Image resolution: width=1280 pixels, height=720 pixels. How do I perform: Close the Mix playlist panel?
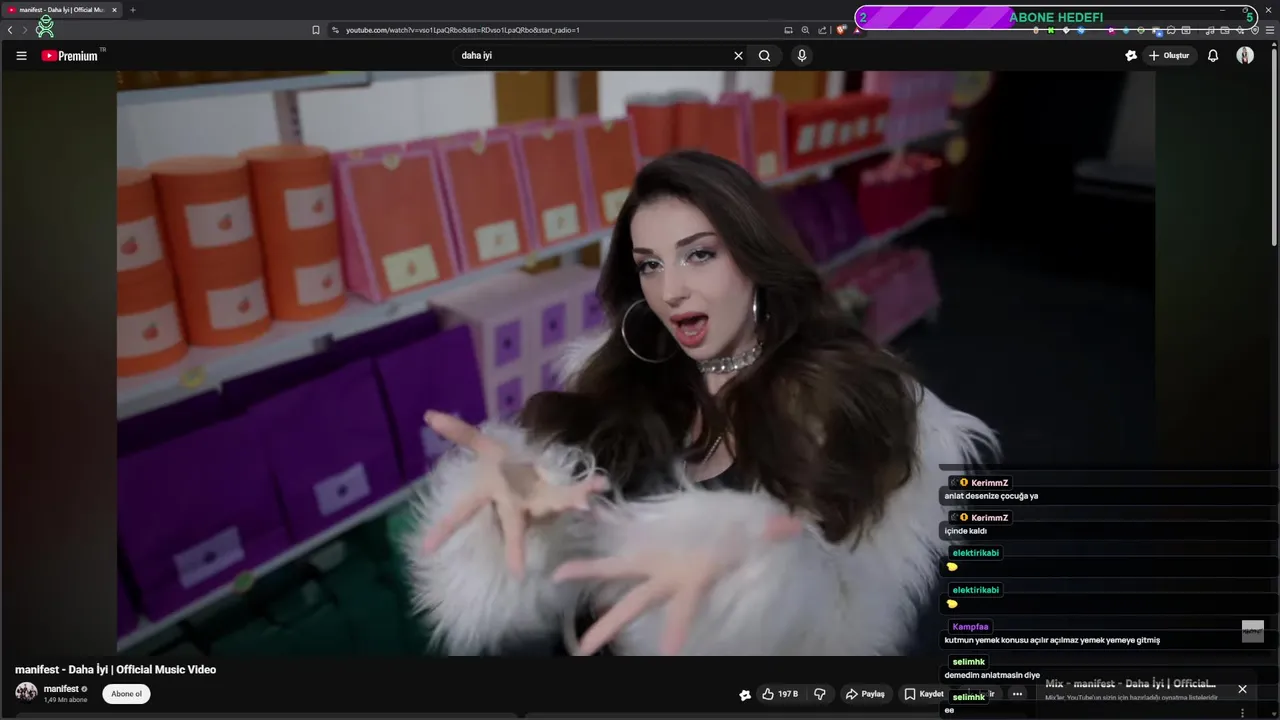(x=1242, y=689)
